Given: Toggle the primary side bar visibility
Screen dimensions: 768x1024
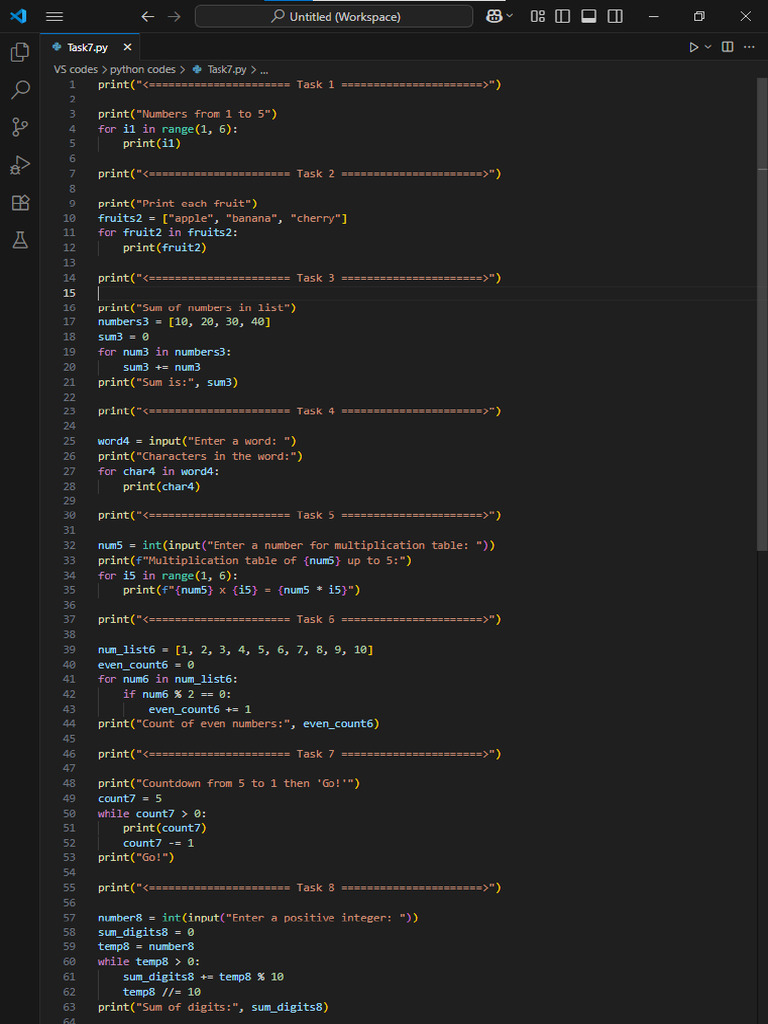Looking at the screenshot, I should tap(563, 17).
